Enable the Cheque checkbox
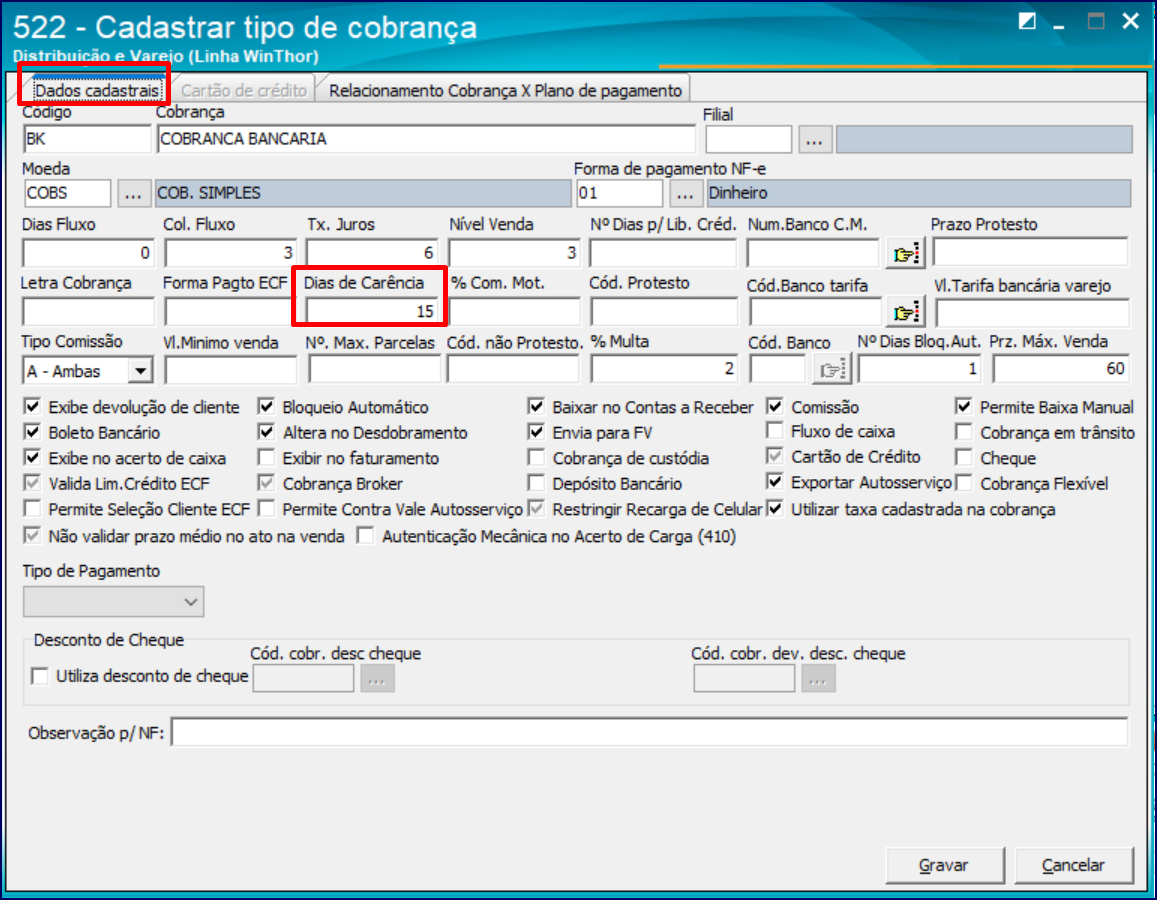 pyautogui.click(x=964, y=457)
